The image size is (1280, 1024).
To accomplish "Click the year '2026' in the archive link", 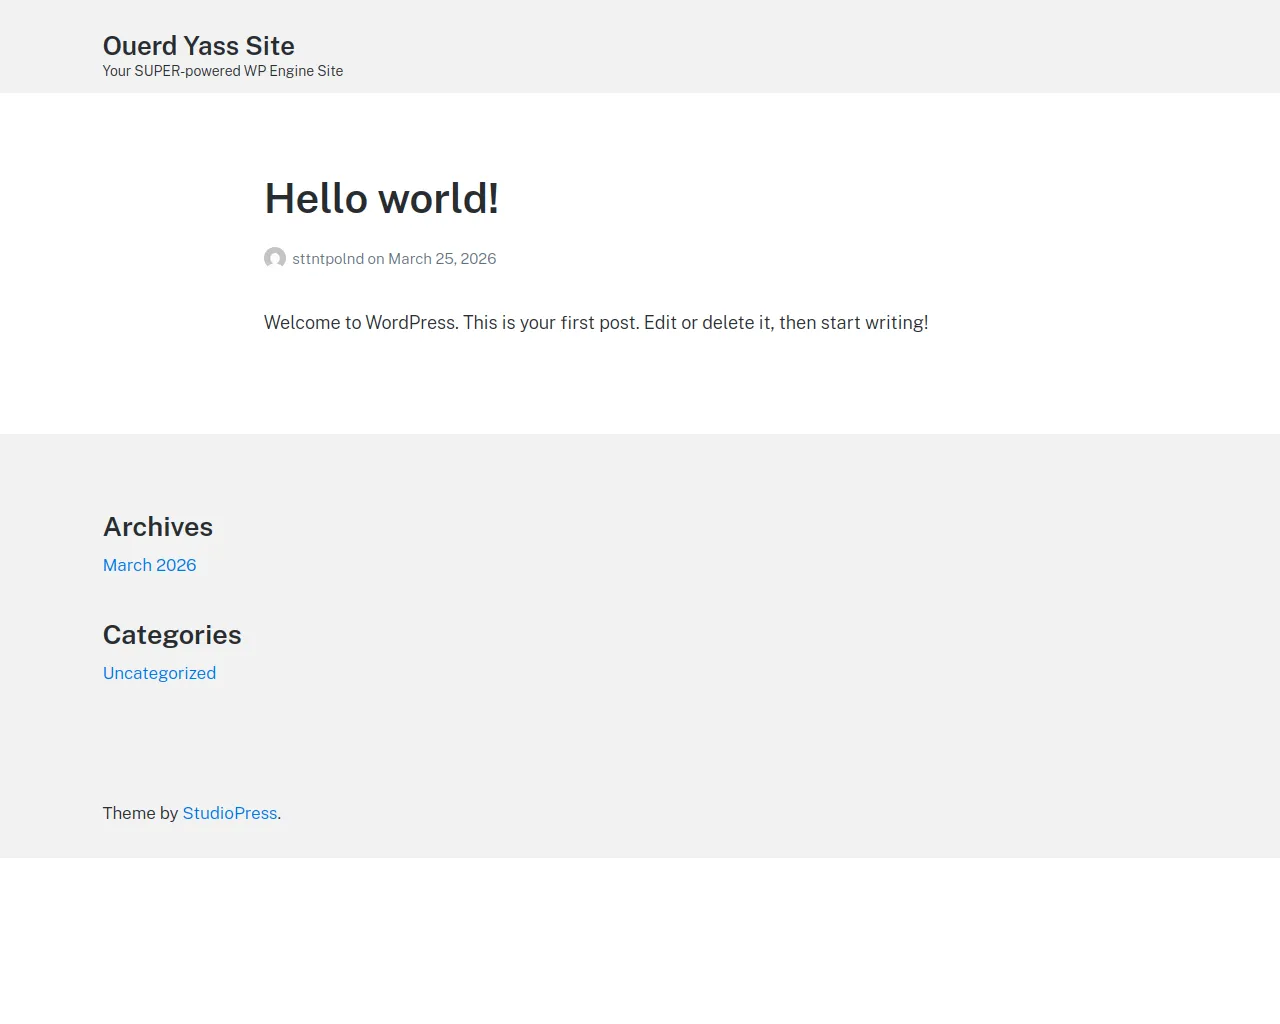I will click(x=176, y=565).
